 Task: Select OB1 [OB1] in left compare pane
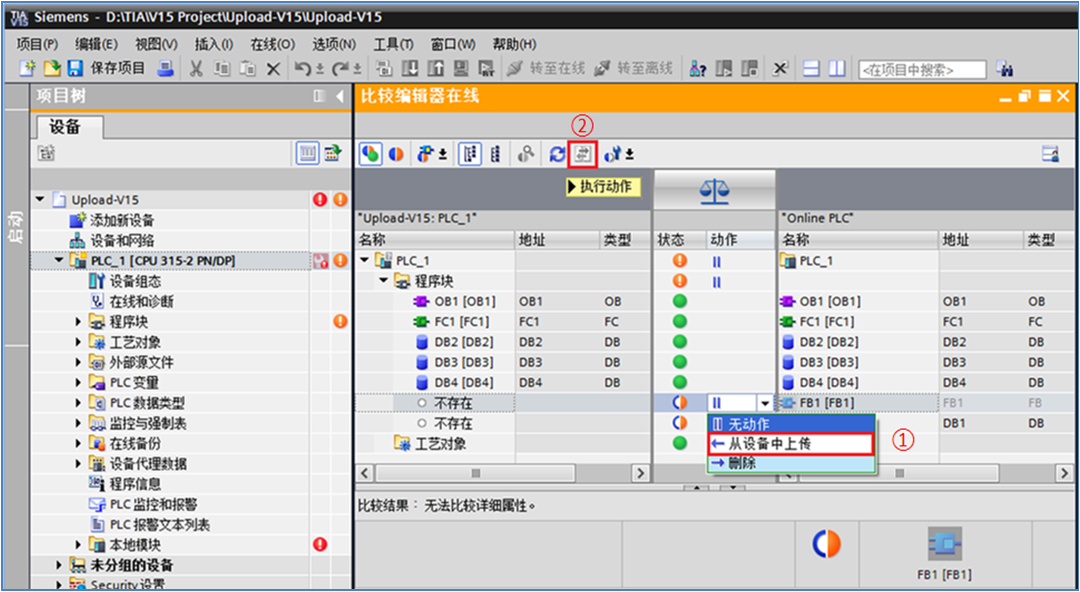click(464, 302)
